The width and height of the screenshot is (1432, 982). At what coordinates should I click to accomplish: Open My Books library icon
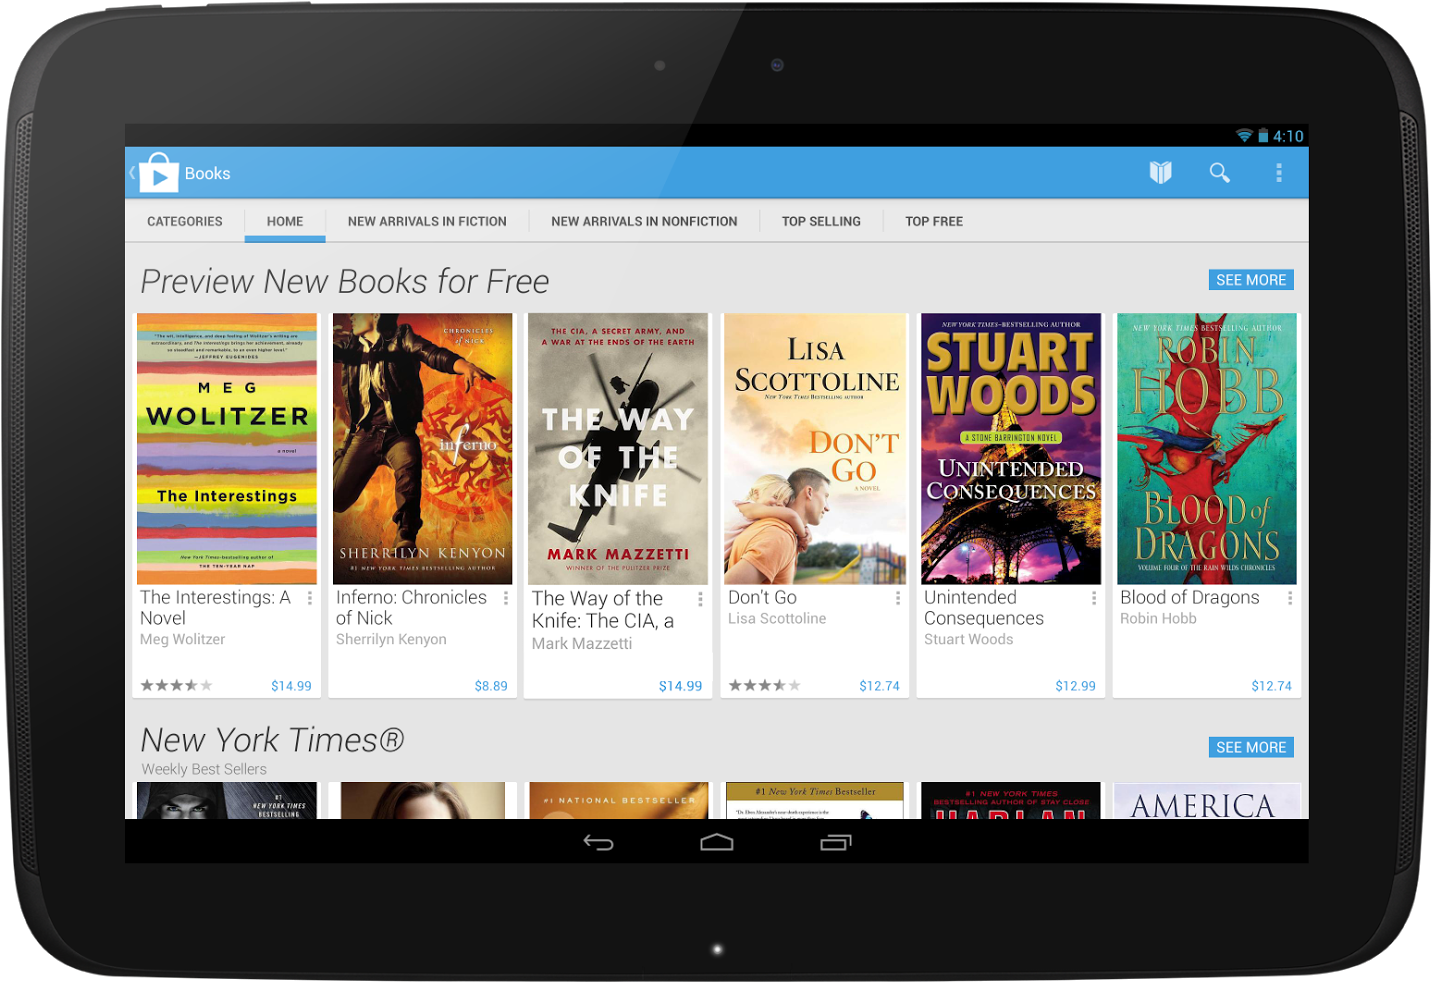point(1160,173)
